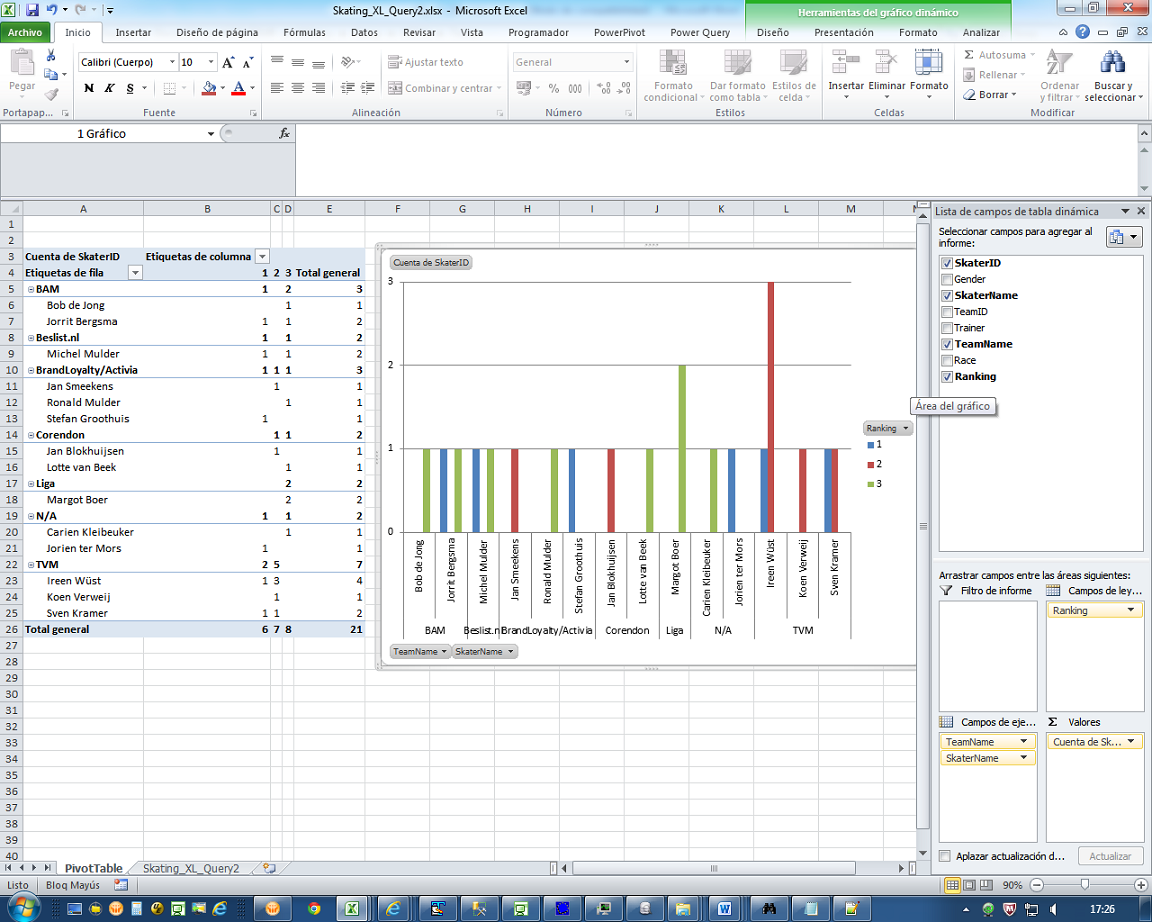Open the font name dropdown
This screenshot has width=1152, height=922.
[172, 62]
